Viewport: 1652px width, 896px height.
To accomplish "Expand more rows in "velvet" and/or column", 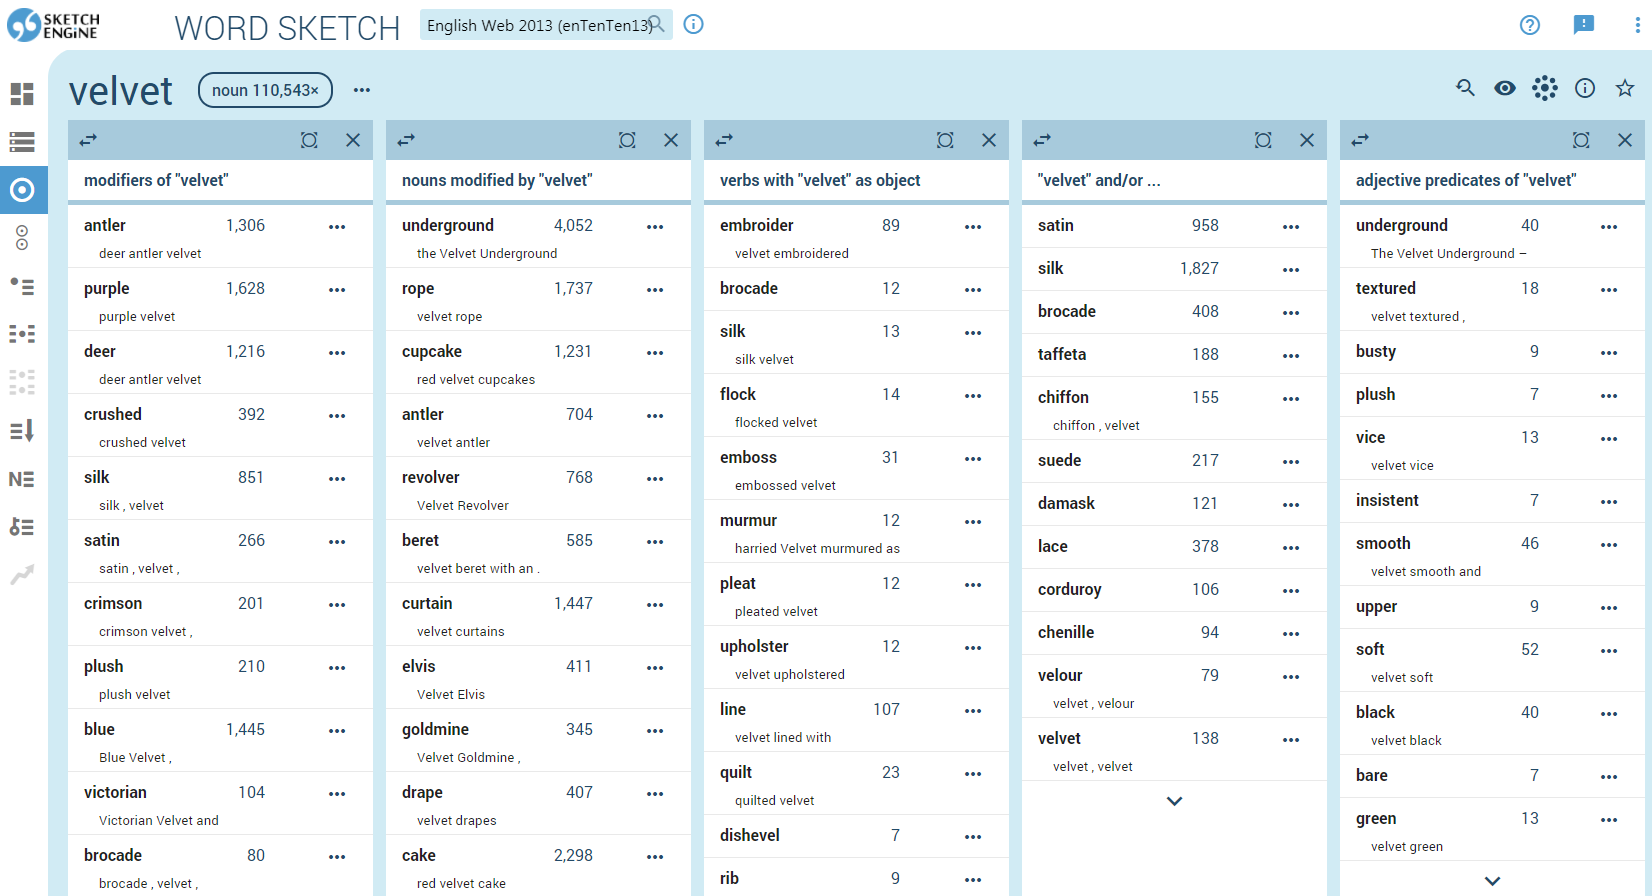I will coord(1175,801).
